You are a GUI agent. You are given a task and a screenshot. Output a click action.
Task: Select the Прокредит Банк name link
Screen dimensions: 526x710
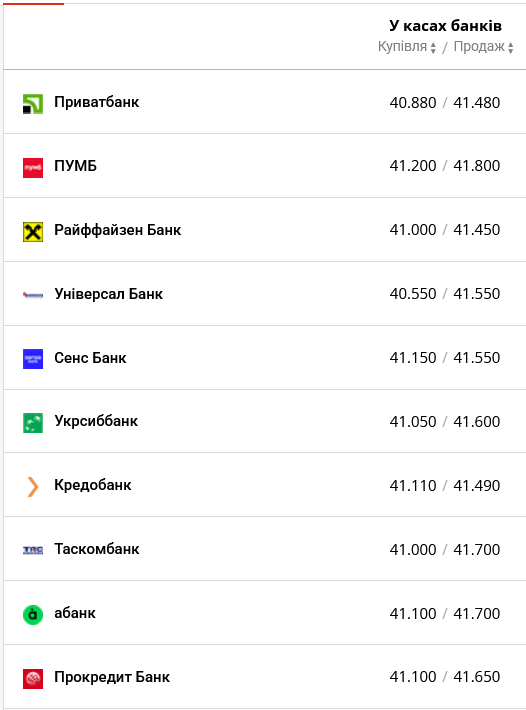[112, 677]
